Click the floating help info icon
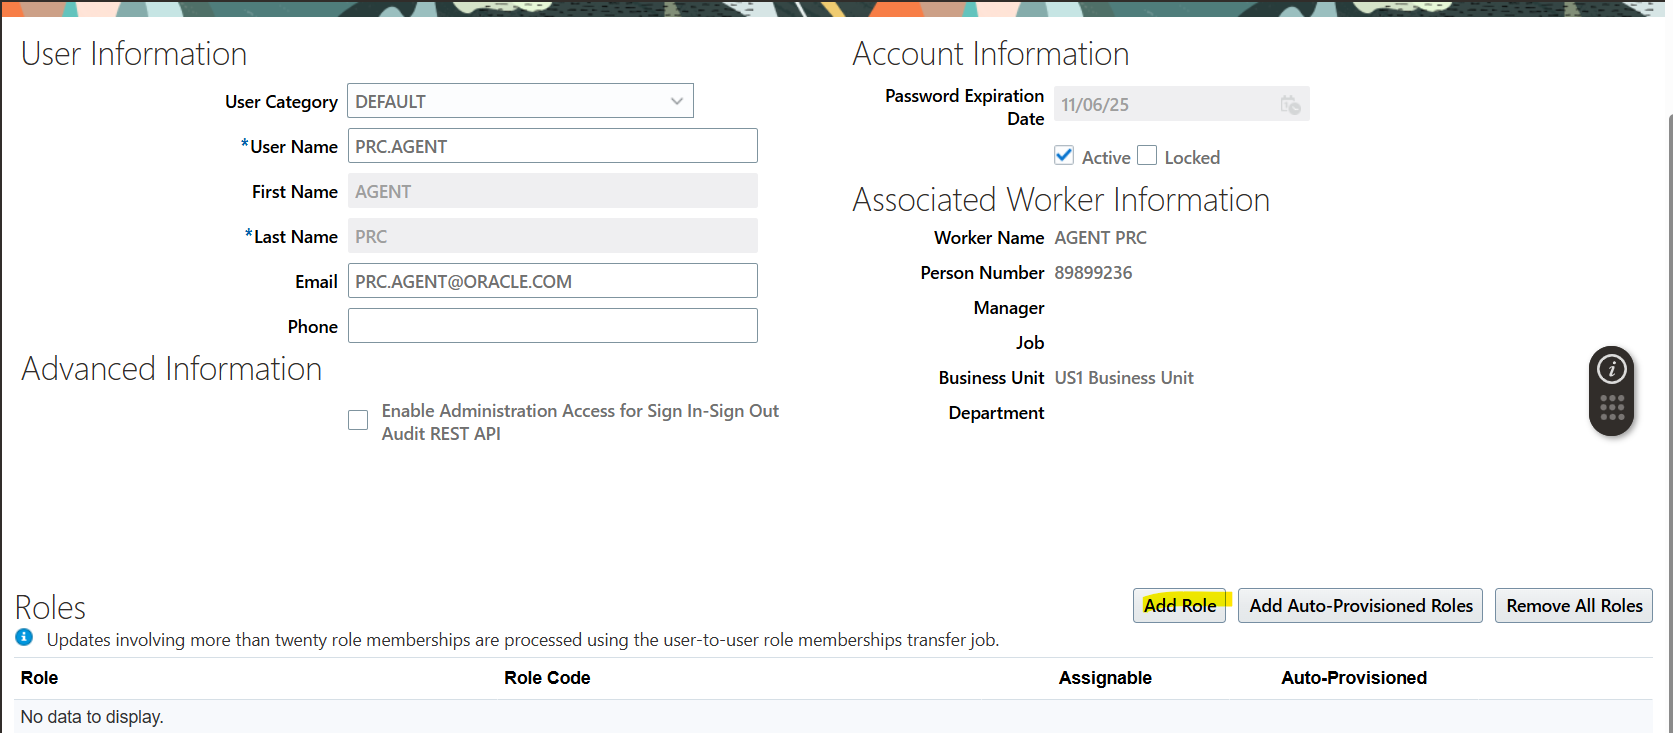 coord(1611,370)
